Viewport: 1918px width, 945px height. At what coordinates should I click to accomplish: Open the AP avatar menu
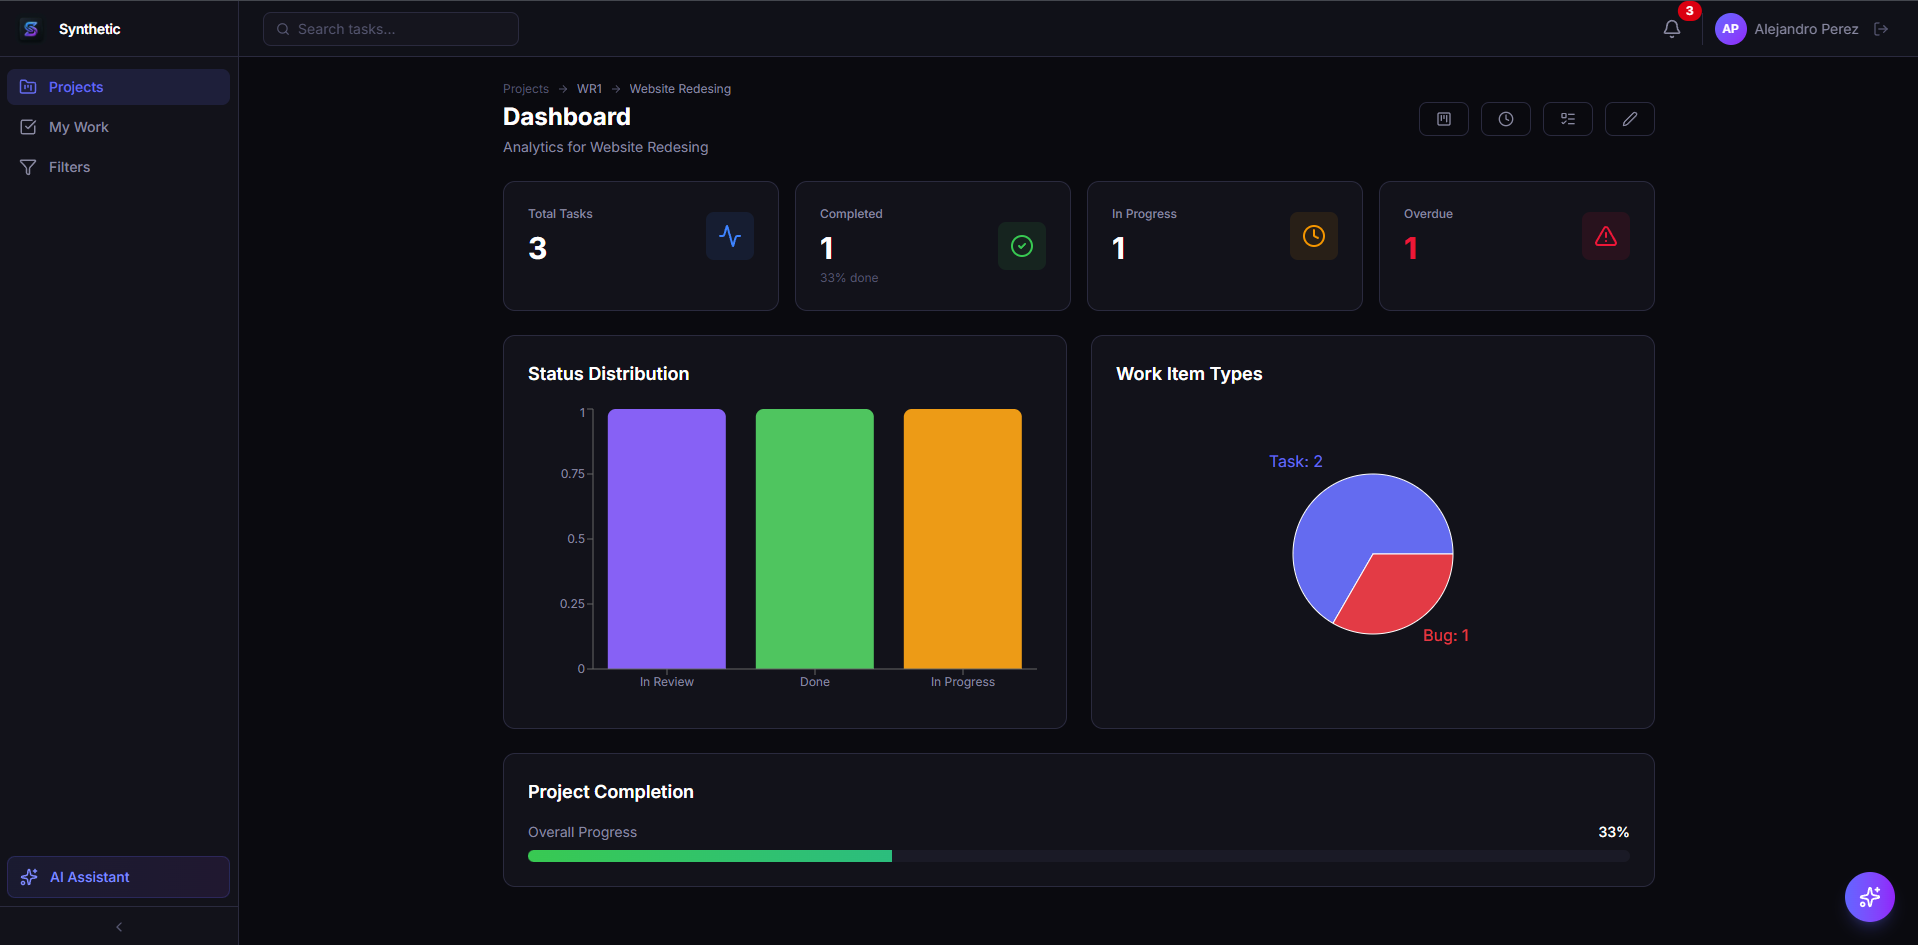(1730, 29)
